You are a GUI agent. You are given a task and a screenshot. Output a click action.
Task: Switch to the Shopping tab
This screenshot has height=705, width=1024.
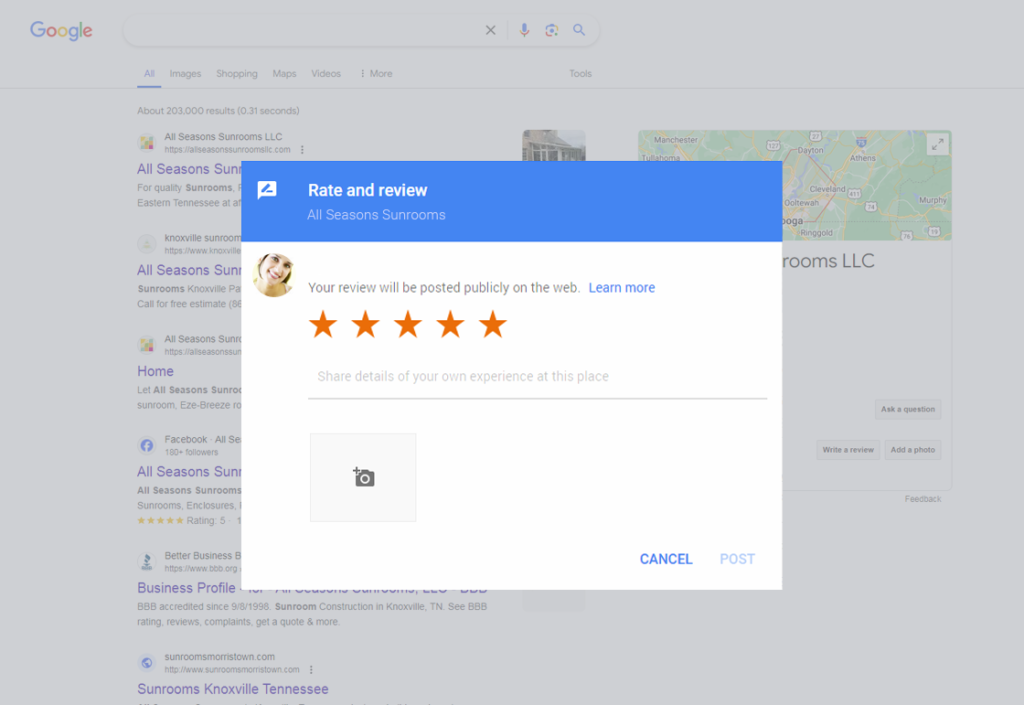(x=237, y=74)
